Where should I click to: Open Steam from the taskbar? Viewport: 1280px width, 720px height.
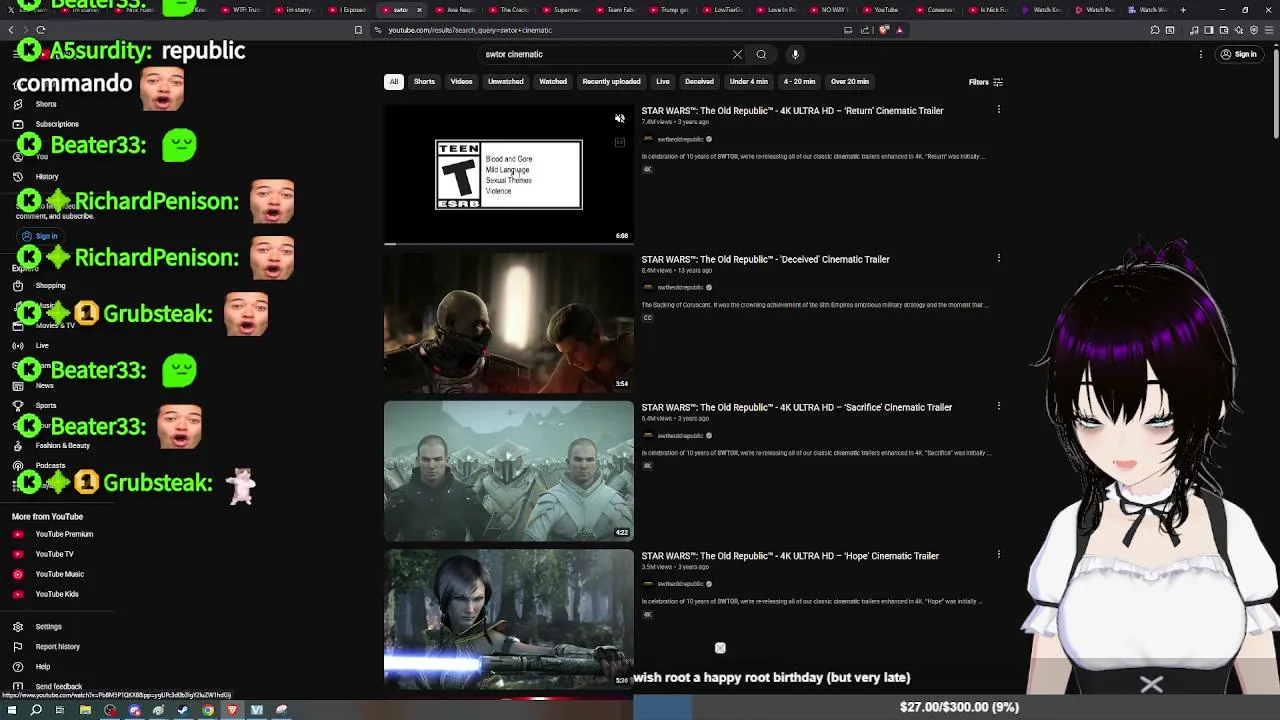coord(183,710)
